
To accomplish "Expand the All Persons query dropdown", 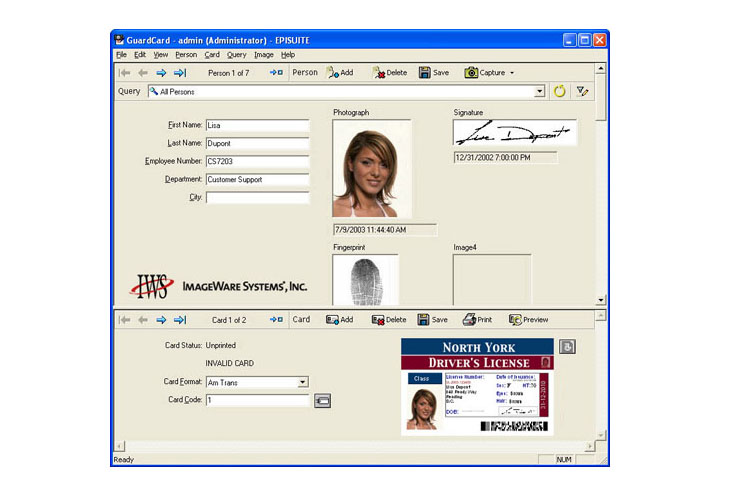I will click(540, 91).
